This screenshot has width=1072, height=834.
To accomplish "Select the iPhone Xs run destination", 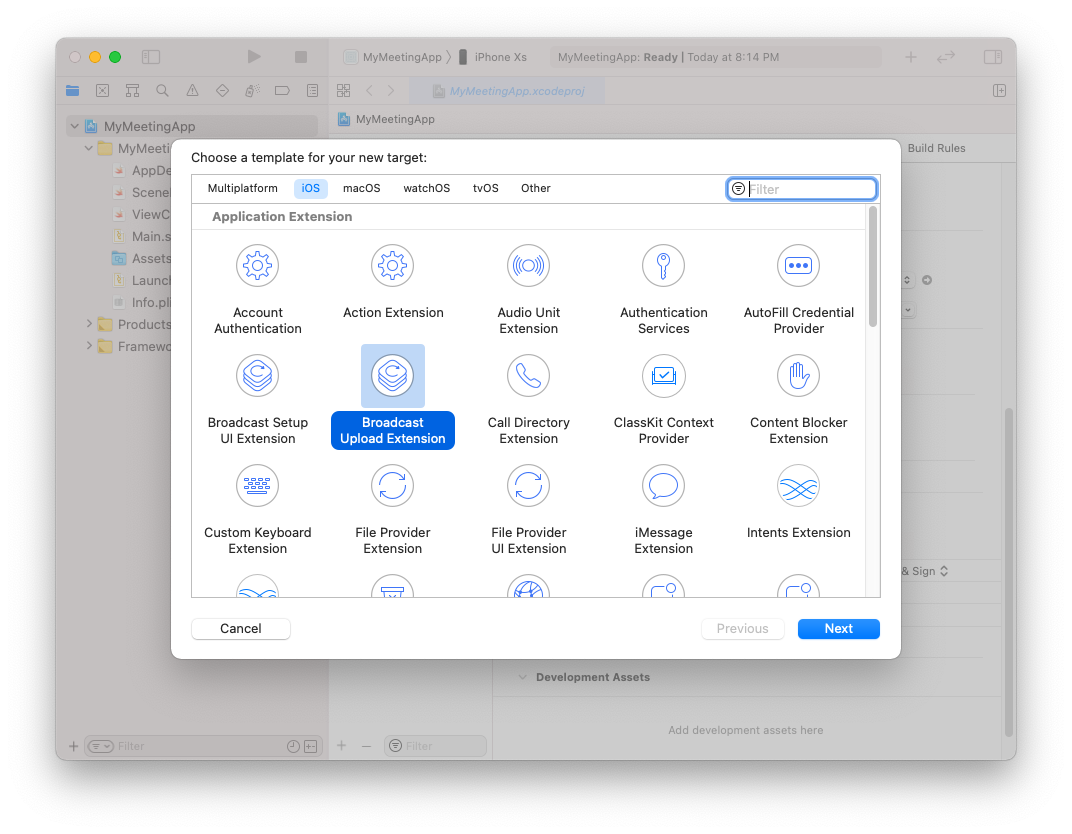I will tap(492, 57).
